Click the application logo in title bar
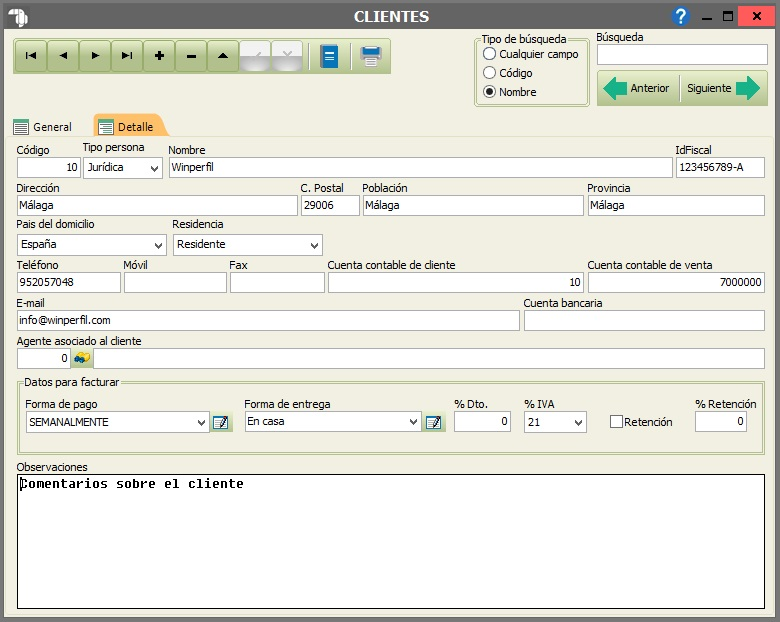780x622 pixels. pyautogui.click(x=18, y=17)
